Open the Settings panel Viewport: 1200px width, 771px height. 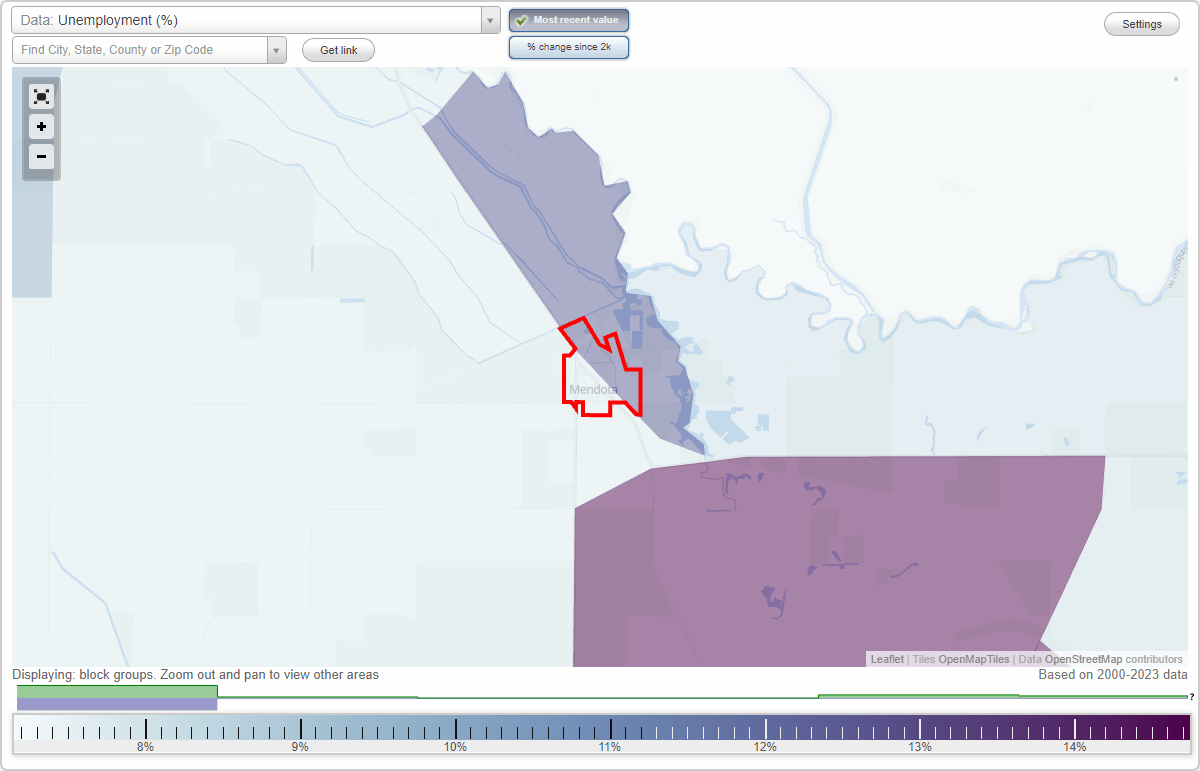(x=1141, y=23)
